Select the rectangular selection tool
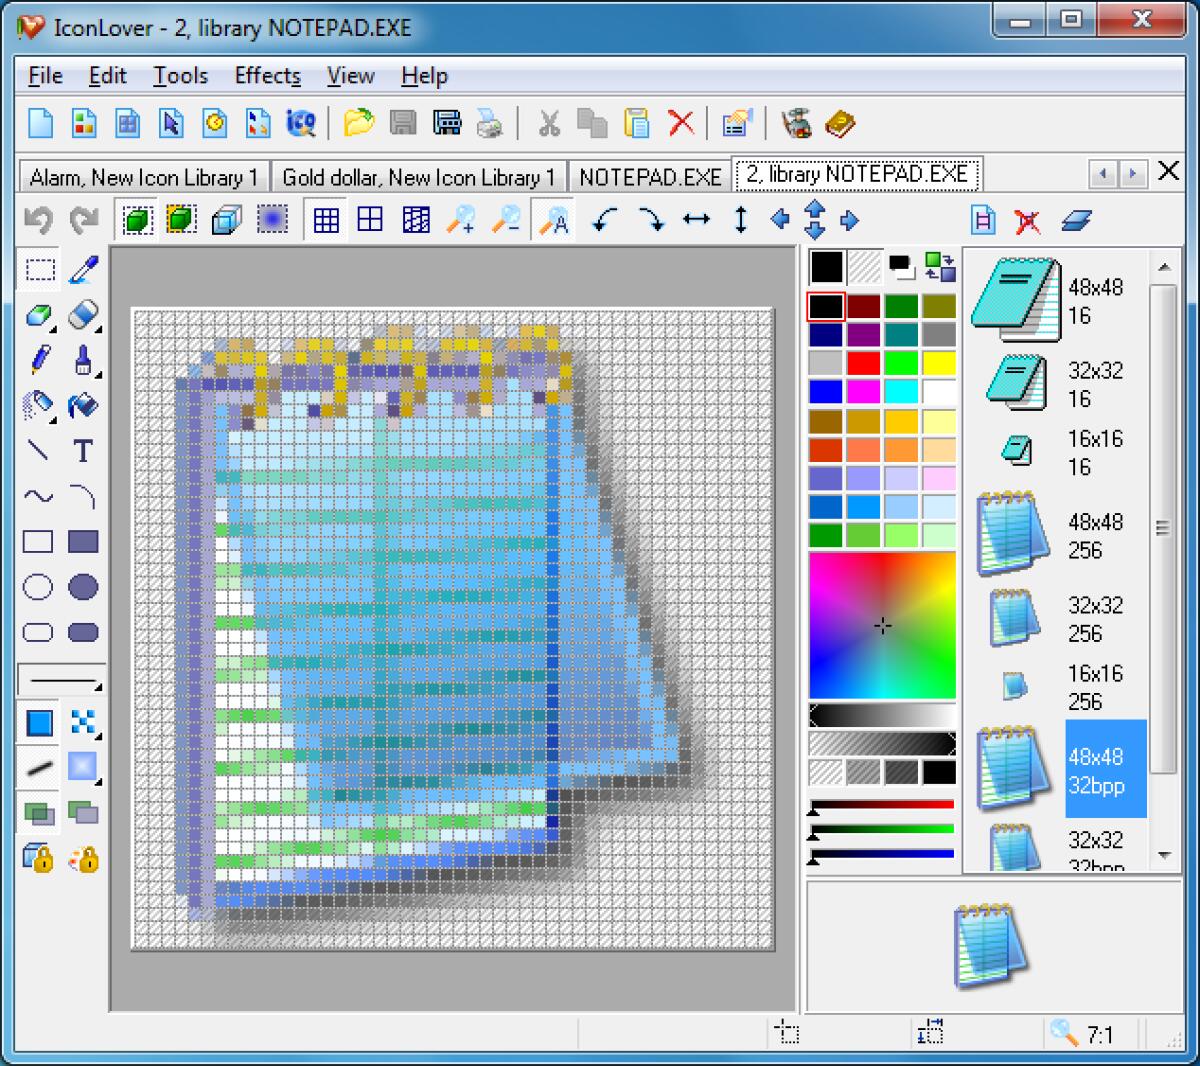Screen dimensions: 1200x1066 pos(38,268)
